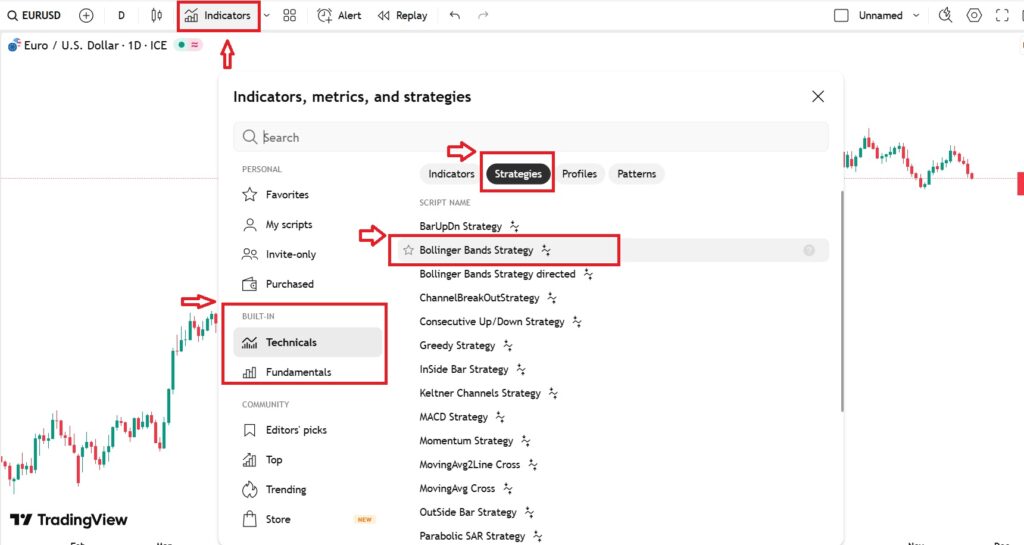Click the quick search icon in toolbar
The width and height of the screenshot is (1024, 545).
(946, 15)
